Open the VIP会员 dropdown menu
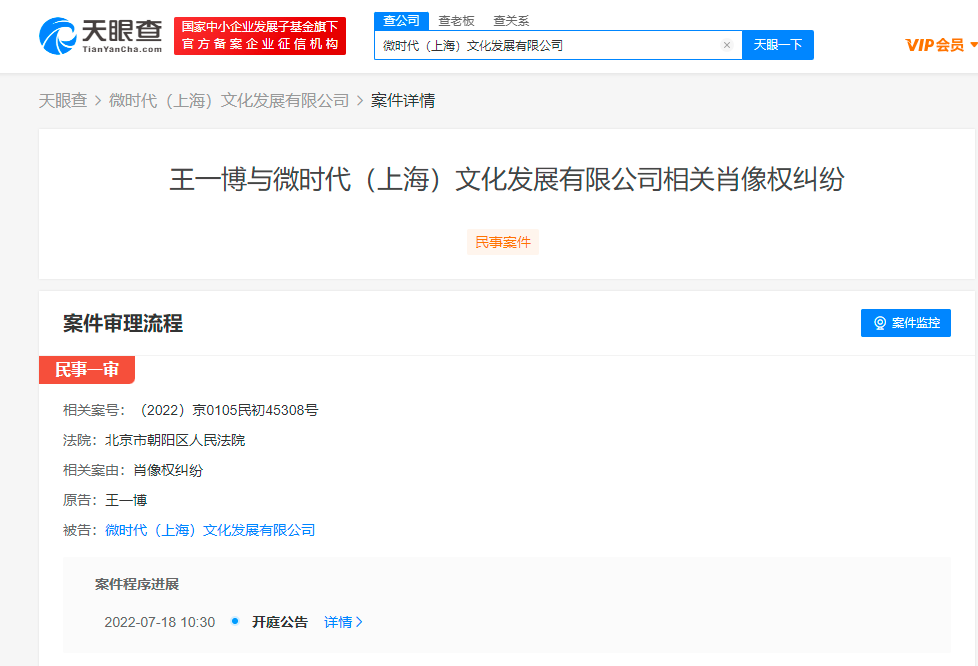 coord(941,45)
